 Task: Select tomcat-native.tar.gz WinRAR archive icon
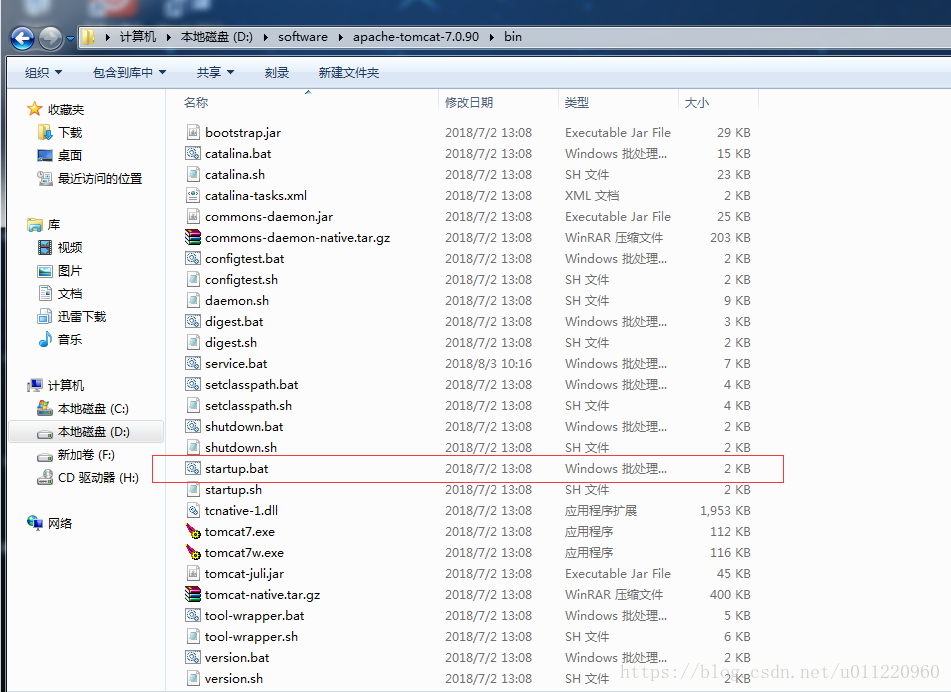pos(193,594)
